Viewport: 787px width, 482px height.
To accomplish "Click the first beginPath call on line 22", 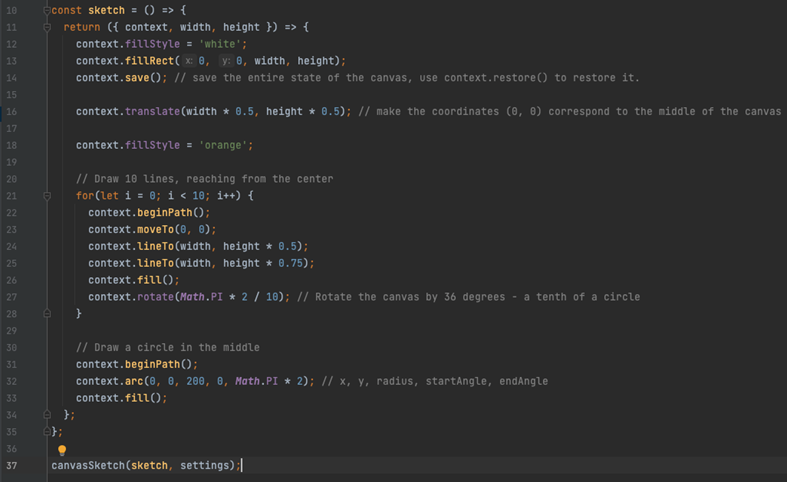I will click(x=165, y=212).
